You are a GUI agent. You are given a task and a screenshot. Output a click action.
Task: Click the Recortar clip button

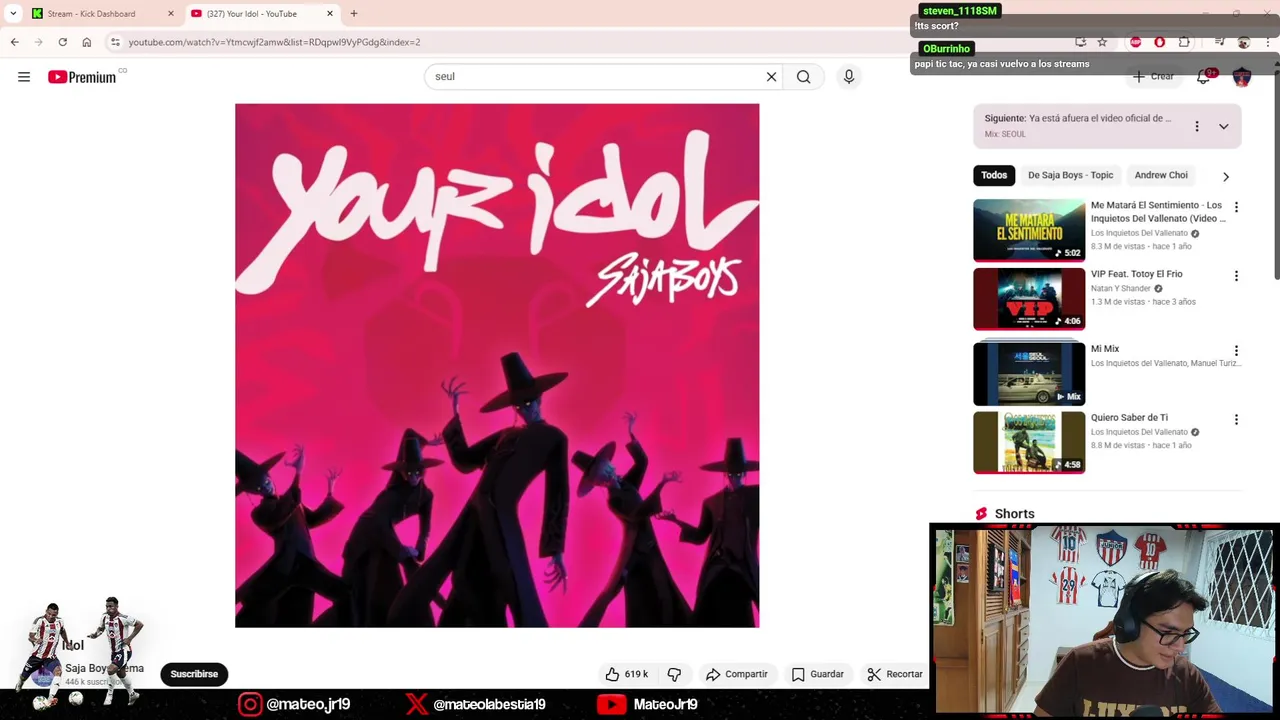coord(895,674)
